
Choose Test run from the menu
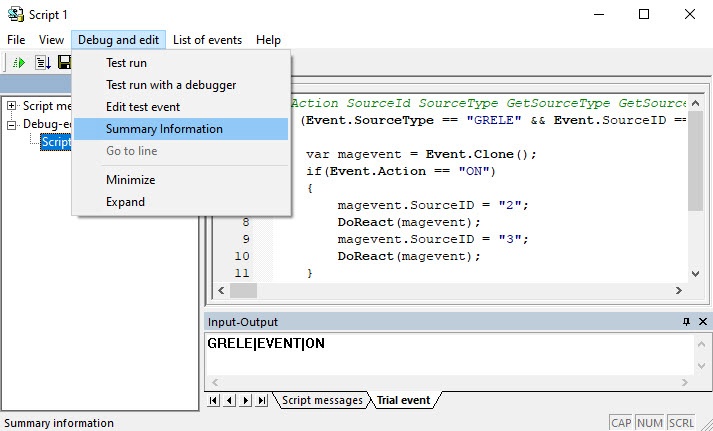(x=126, y=63)
